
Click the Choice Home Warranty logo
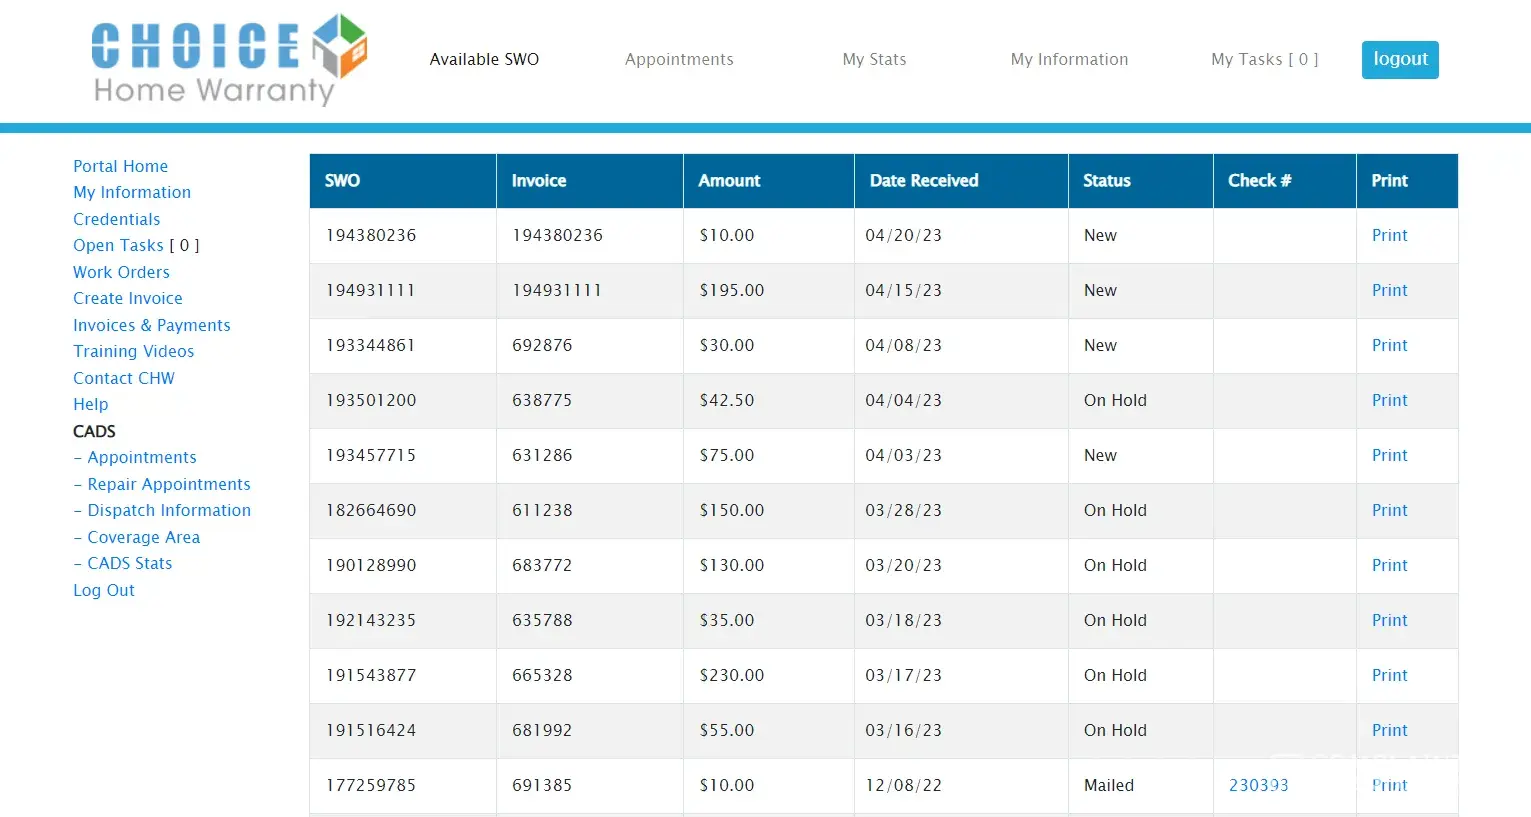point(229,60)
